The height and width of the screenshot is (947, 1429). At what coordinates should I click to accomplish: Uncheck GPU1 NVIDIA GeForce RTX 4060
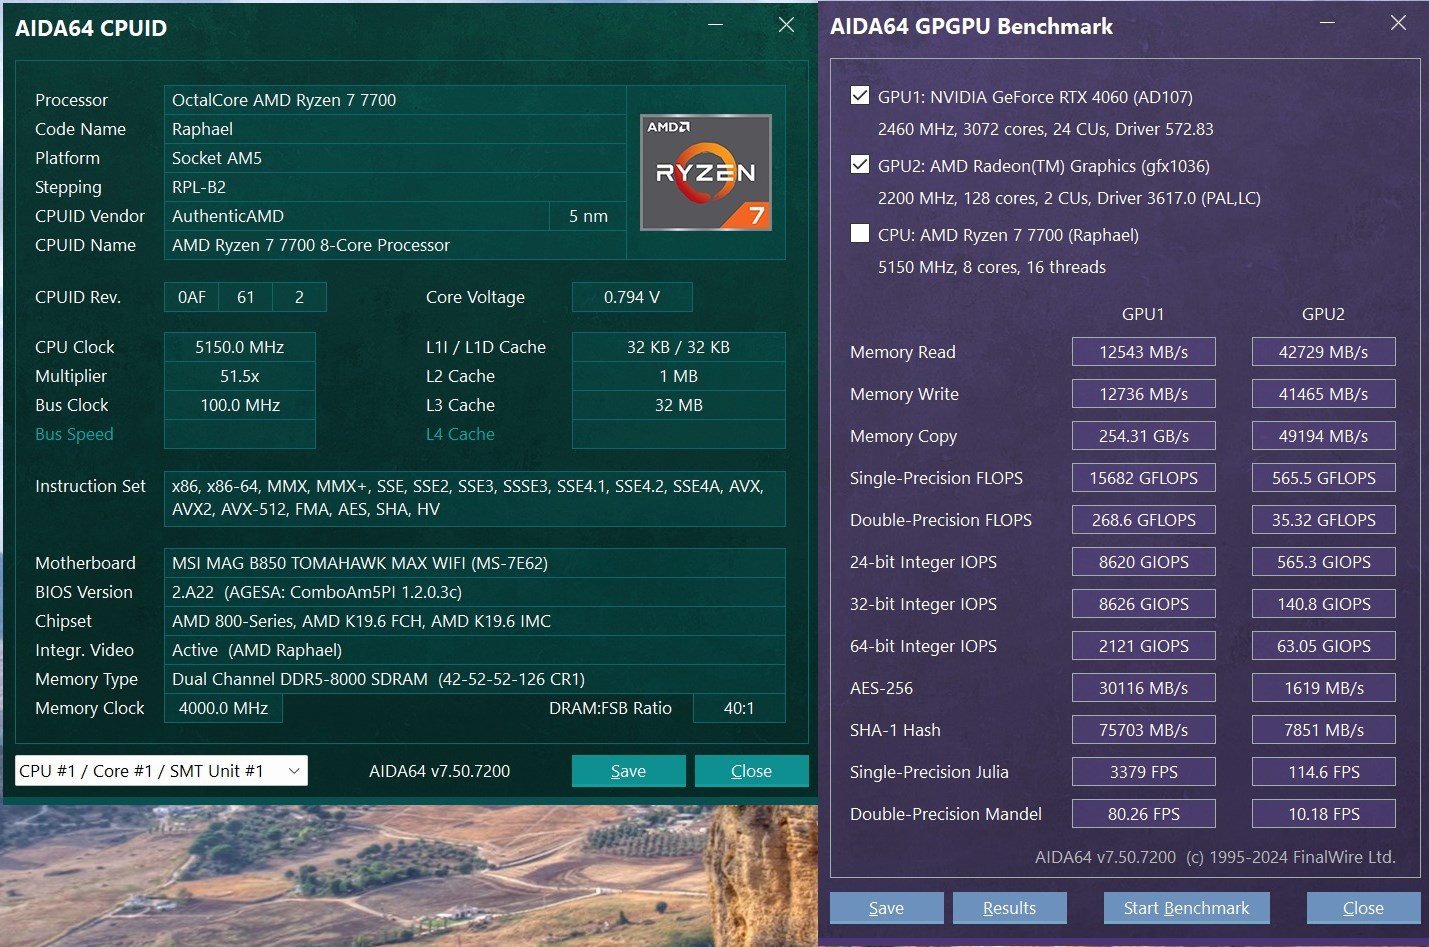(x=859, y=96)
